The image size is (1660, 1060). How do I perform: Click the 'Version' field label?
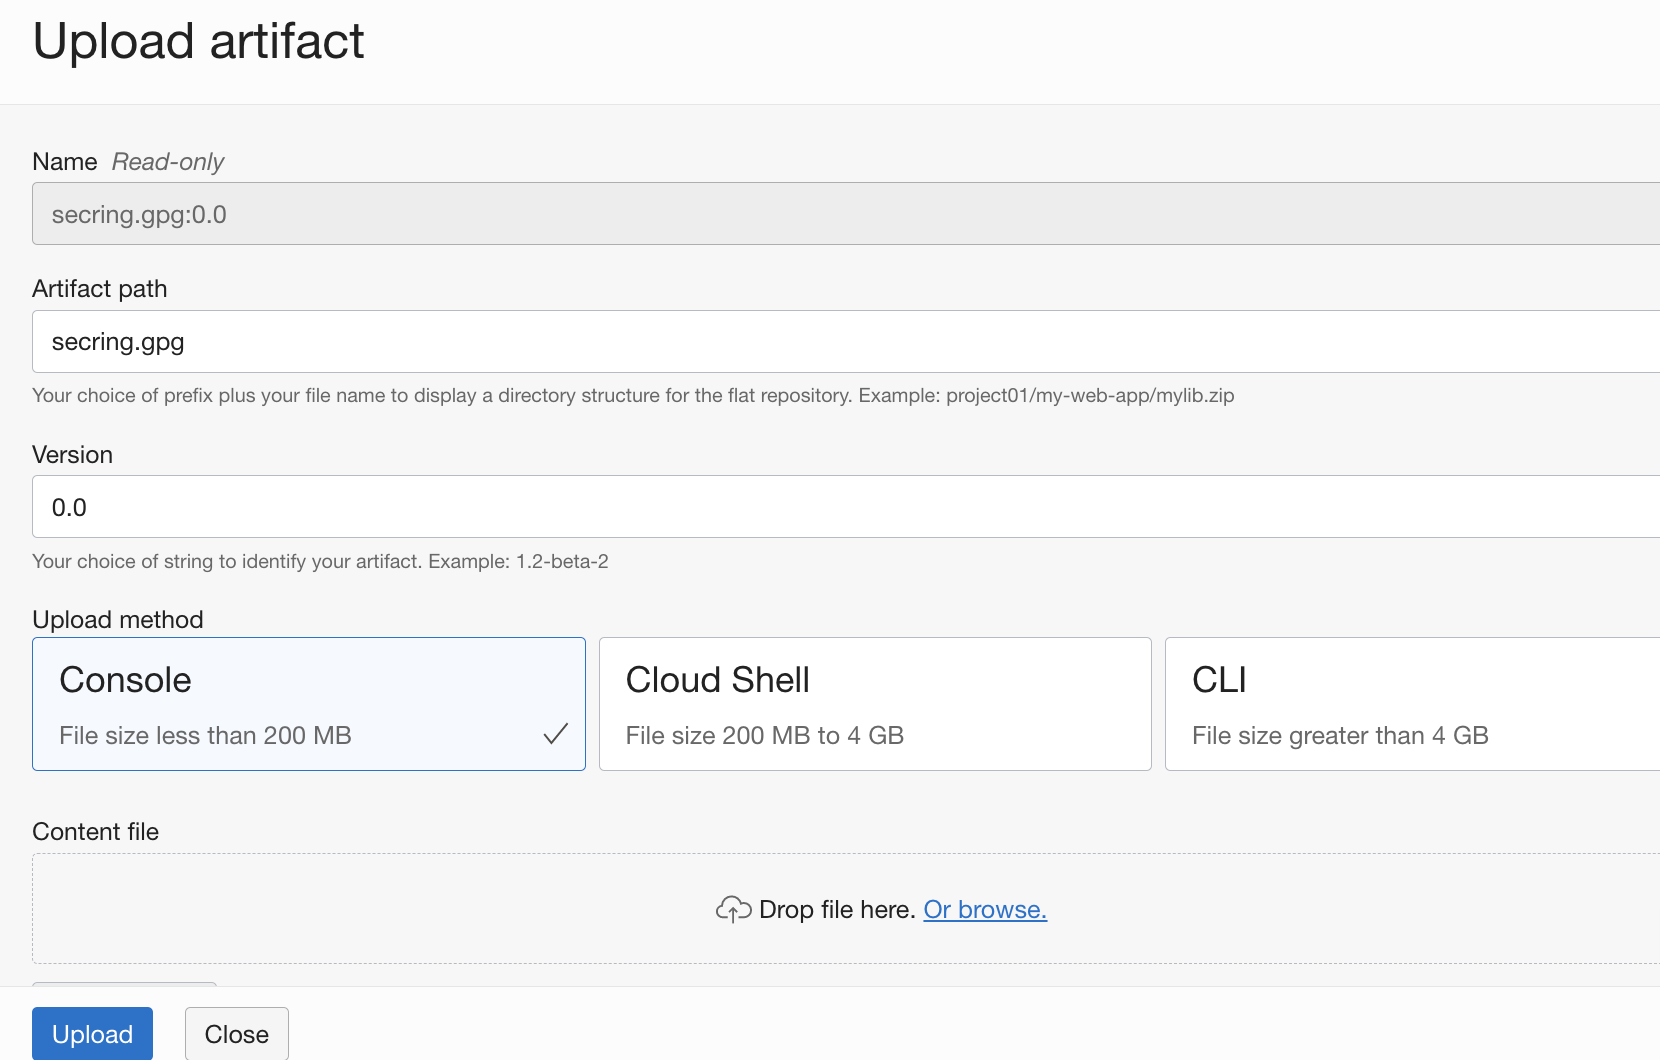[72, 455]
